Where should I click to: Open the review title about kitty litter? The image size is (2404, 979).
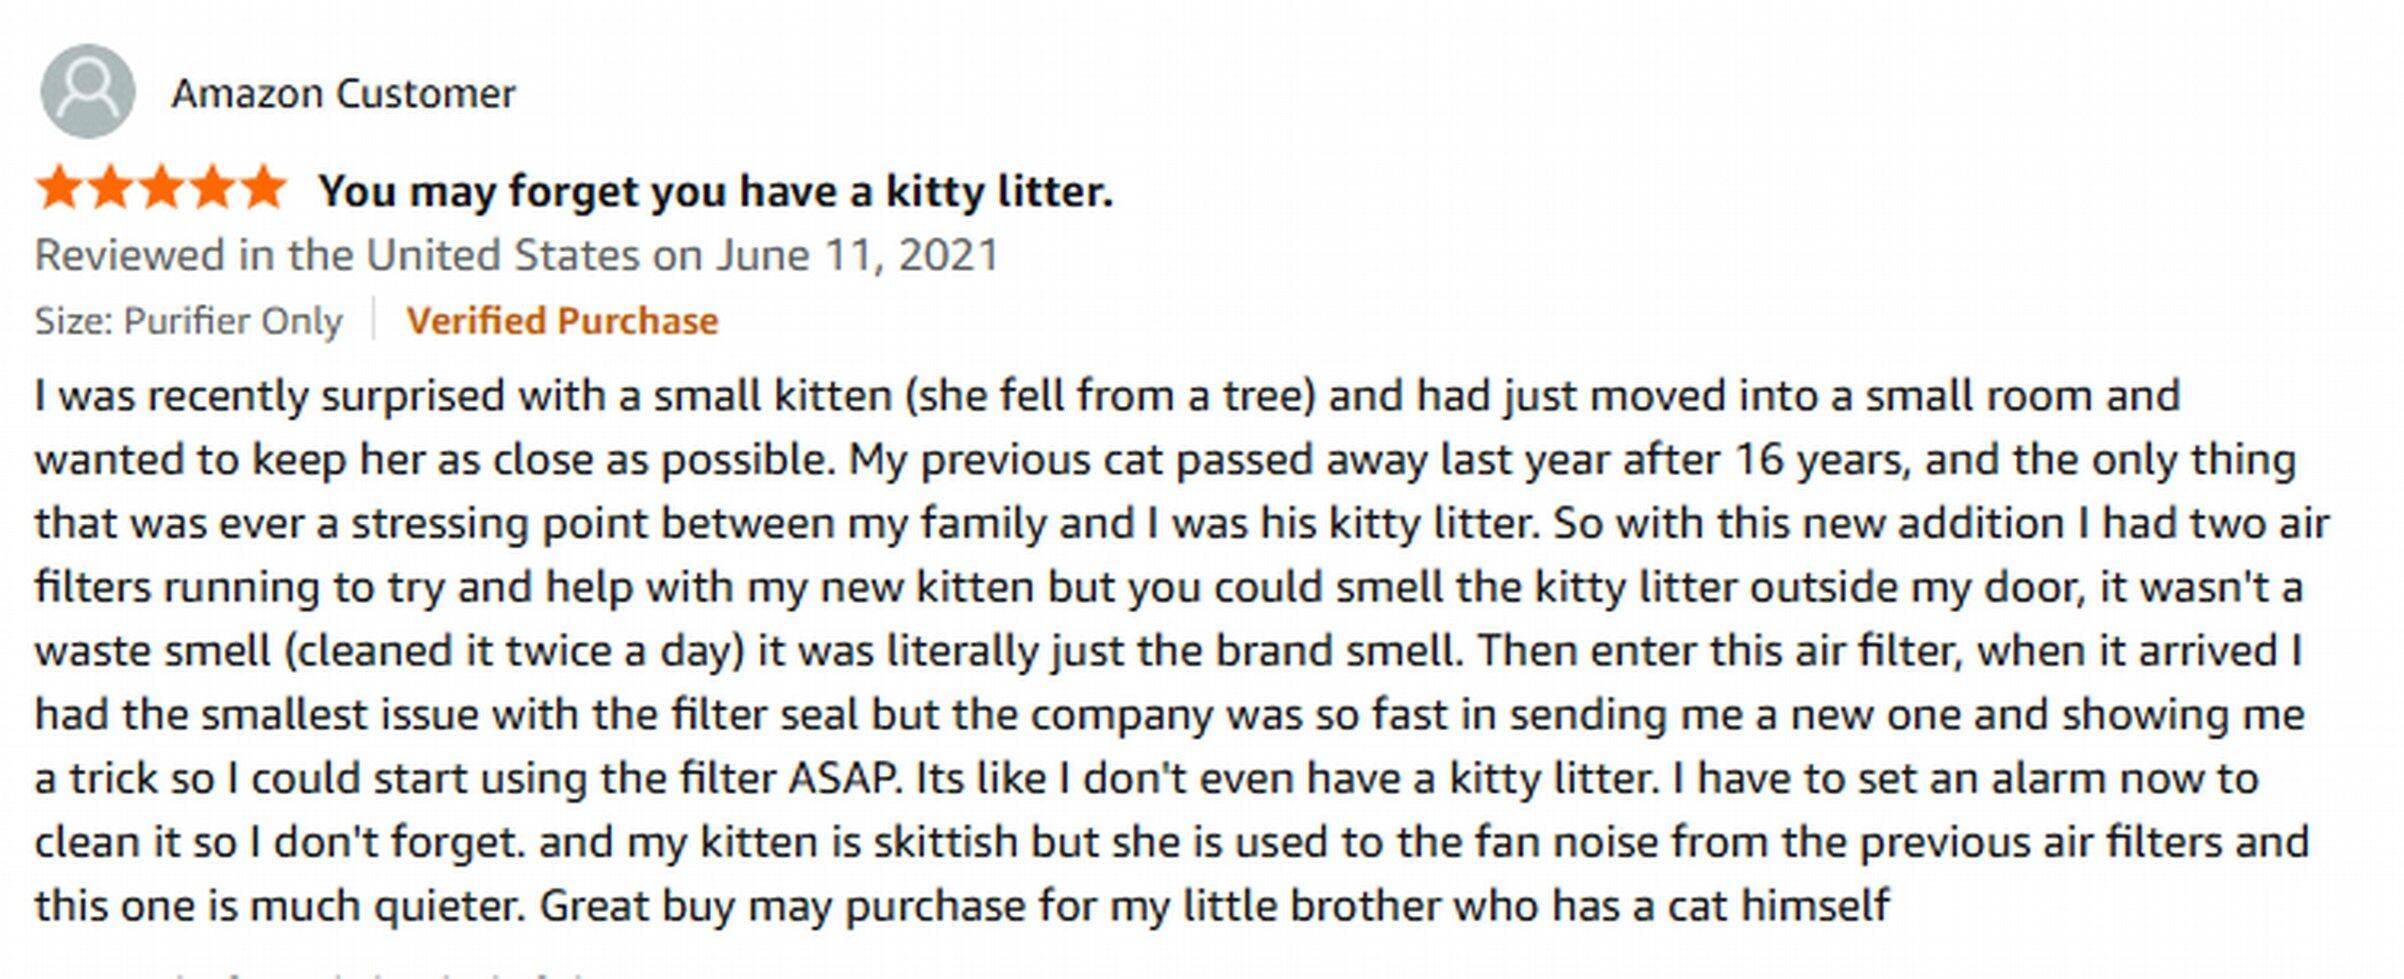[x=715, y=191]
